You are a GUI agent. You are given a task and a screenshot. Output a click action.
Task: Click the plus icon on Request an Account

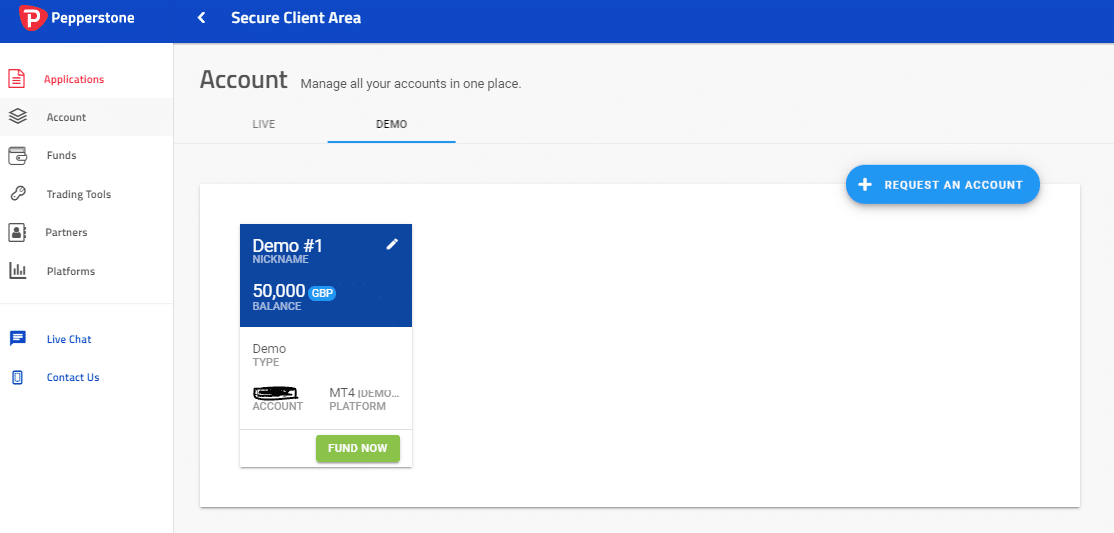tap(865, 185)
